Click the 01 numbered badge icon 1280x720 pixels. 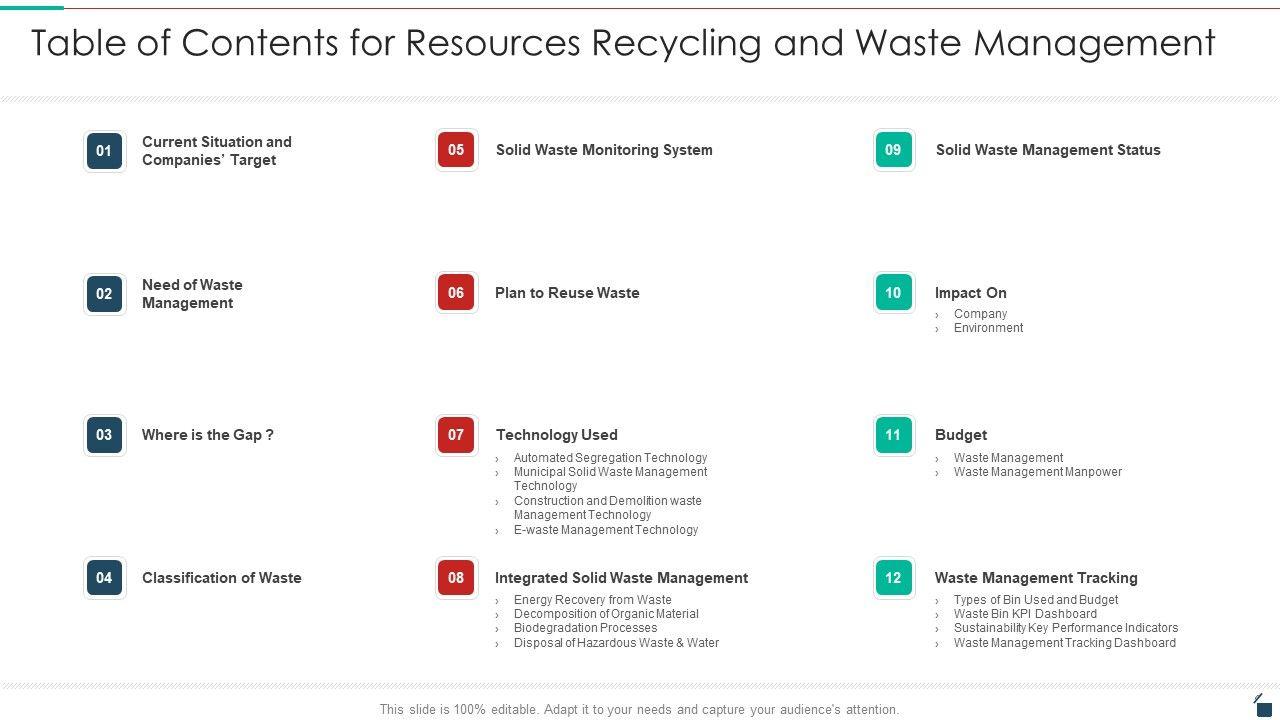[x=104, y=151]
